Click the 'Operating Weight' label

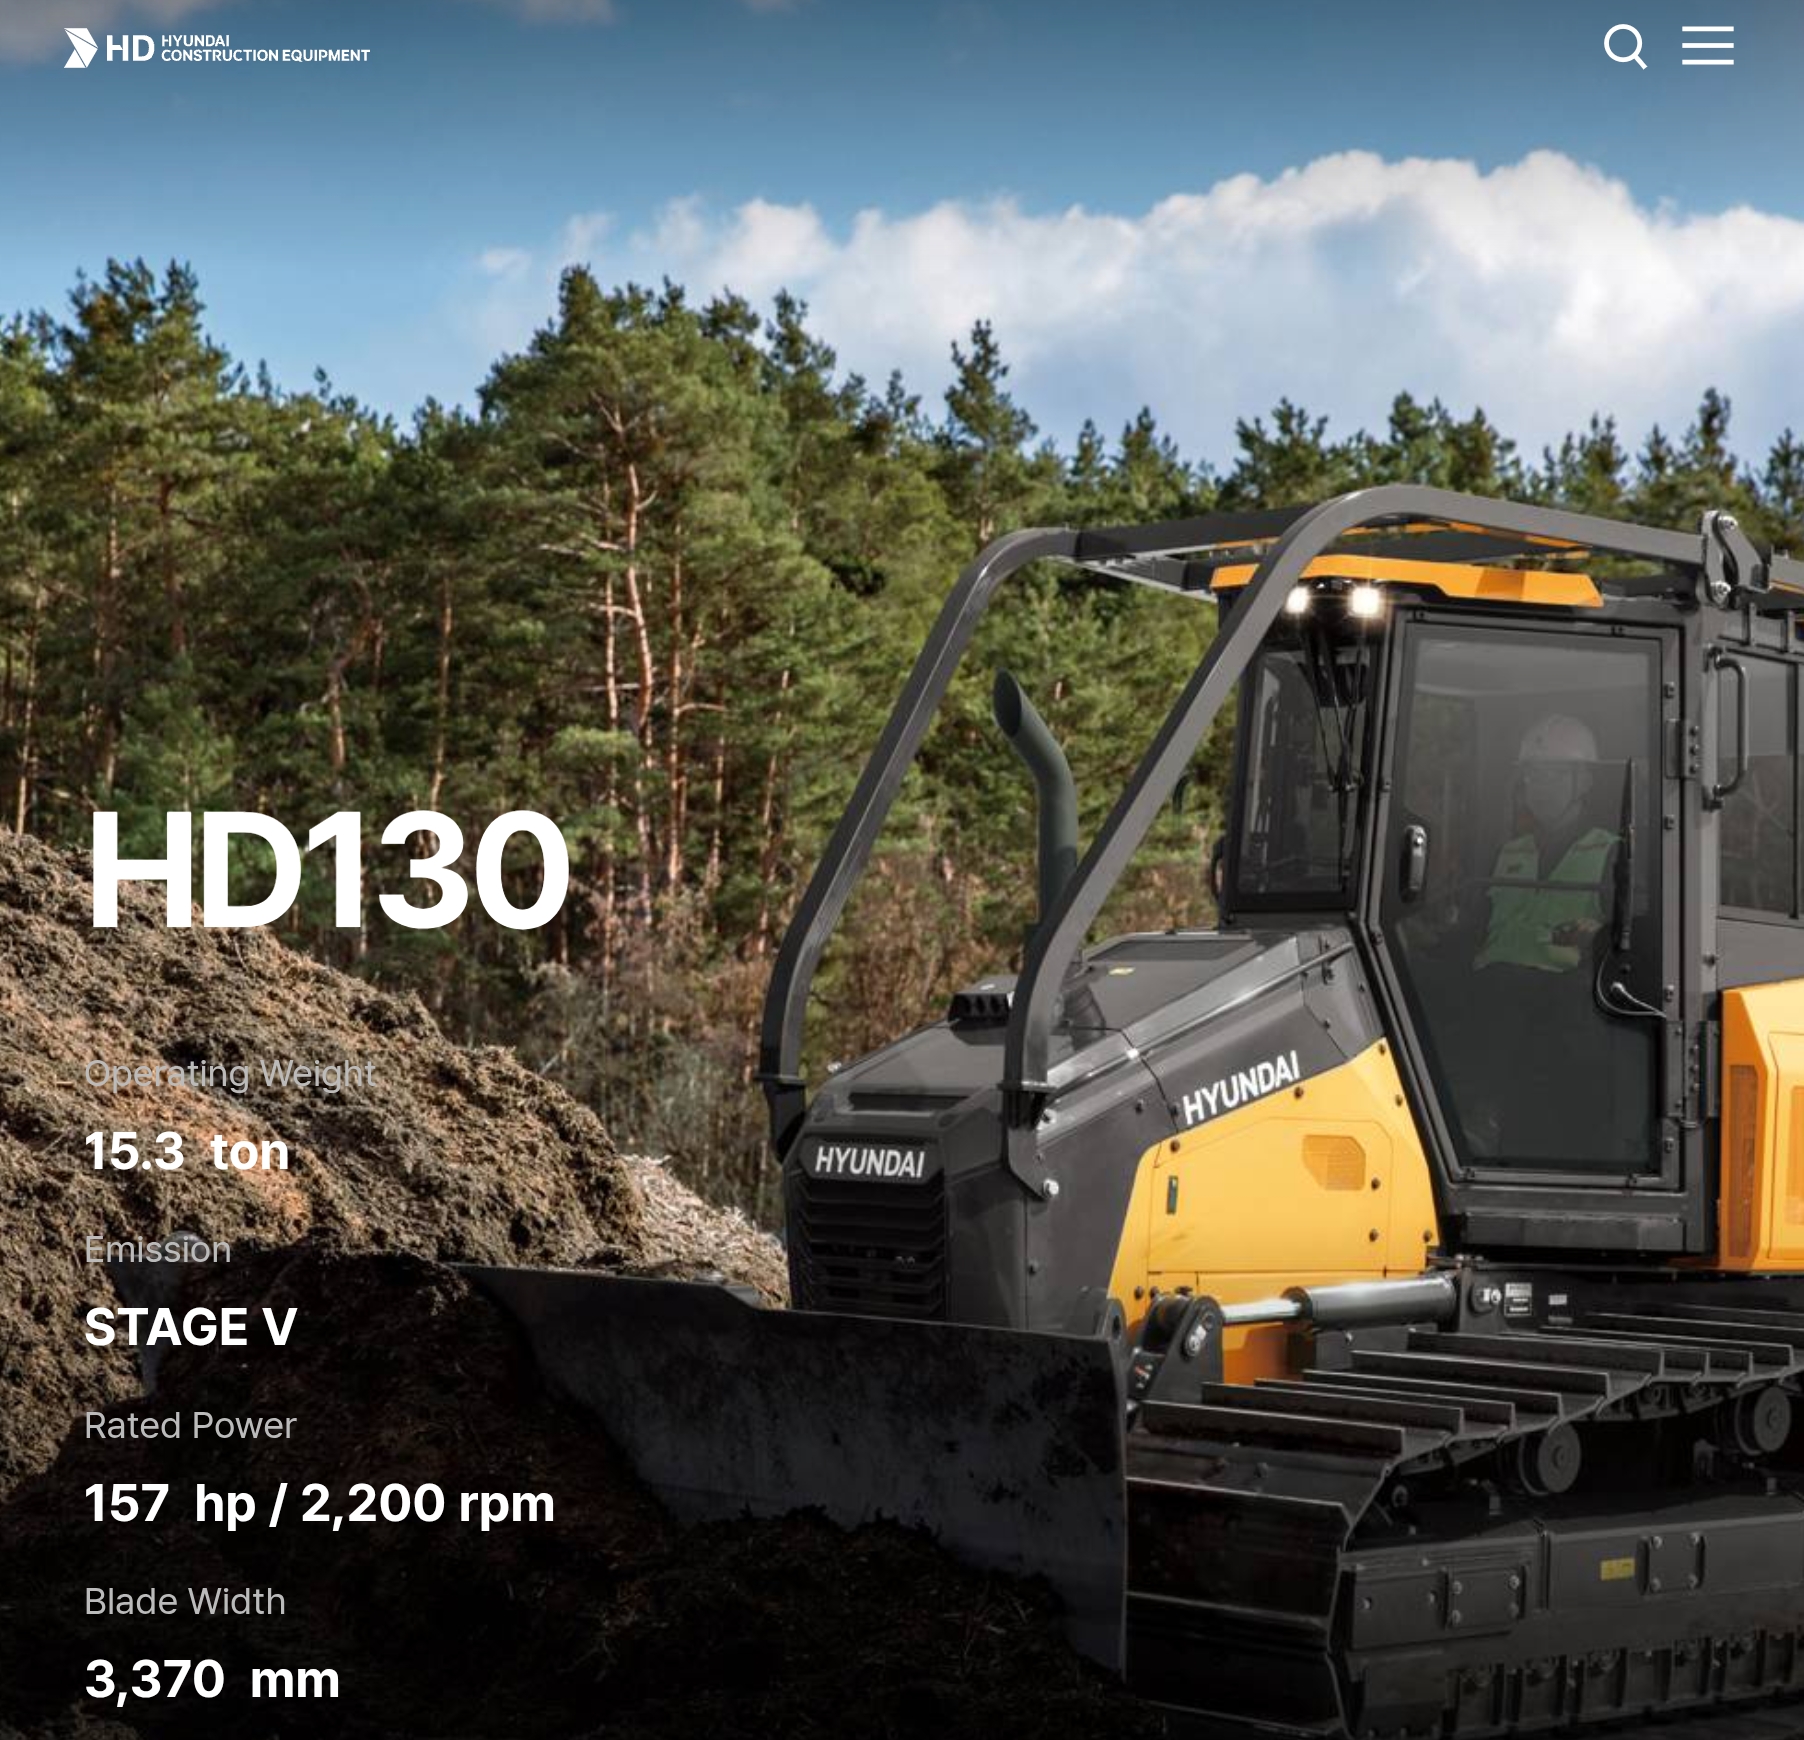tap(230, 1073)
